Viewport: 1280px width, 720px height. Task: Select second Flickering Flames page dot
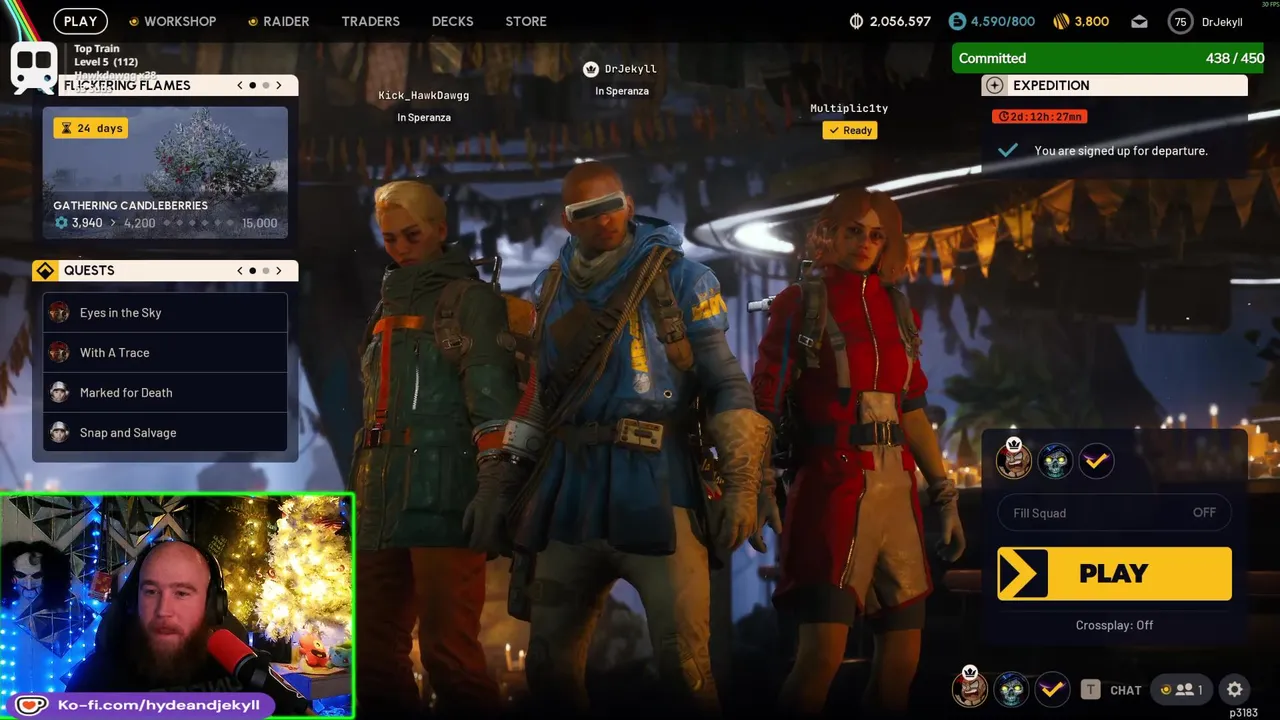(x=265, y=85)
